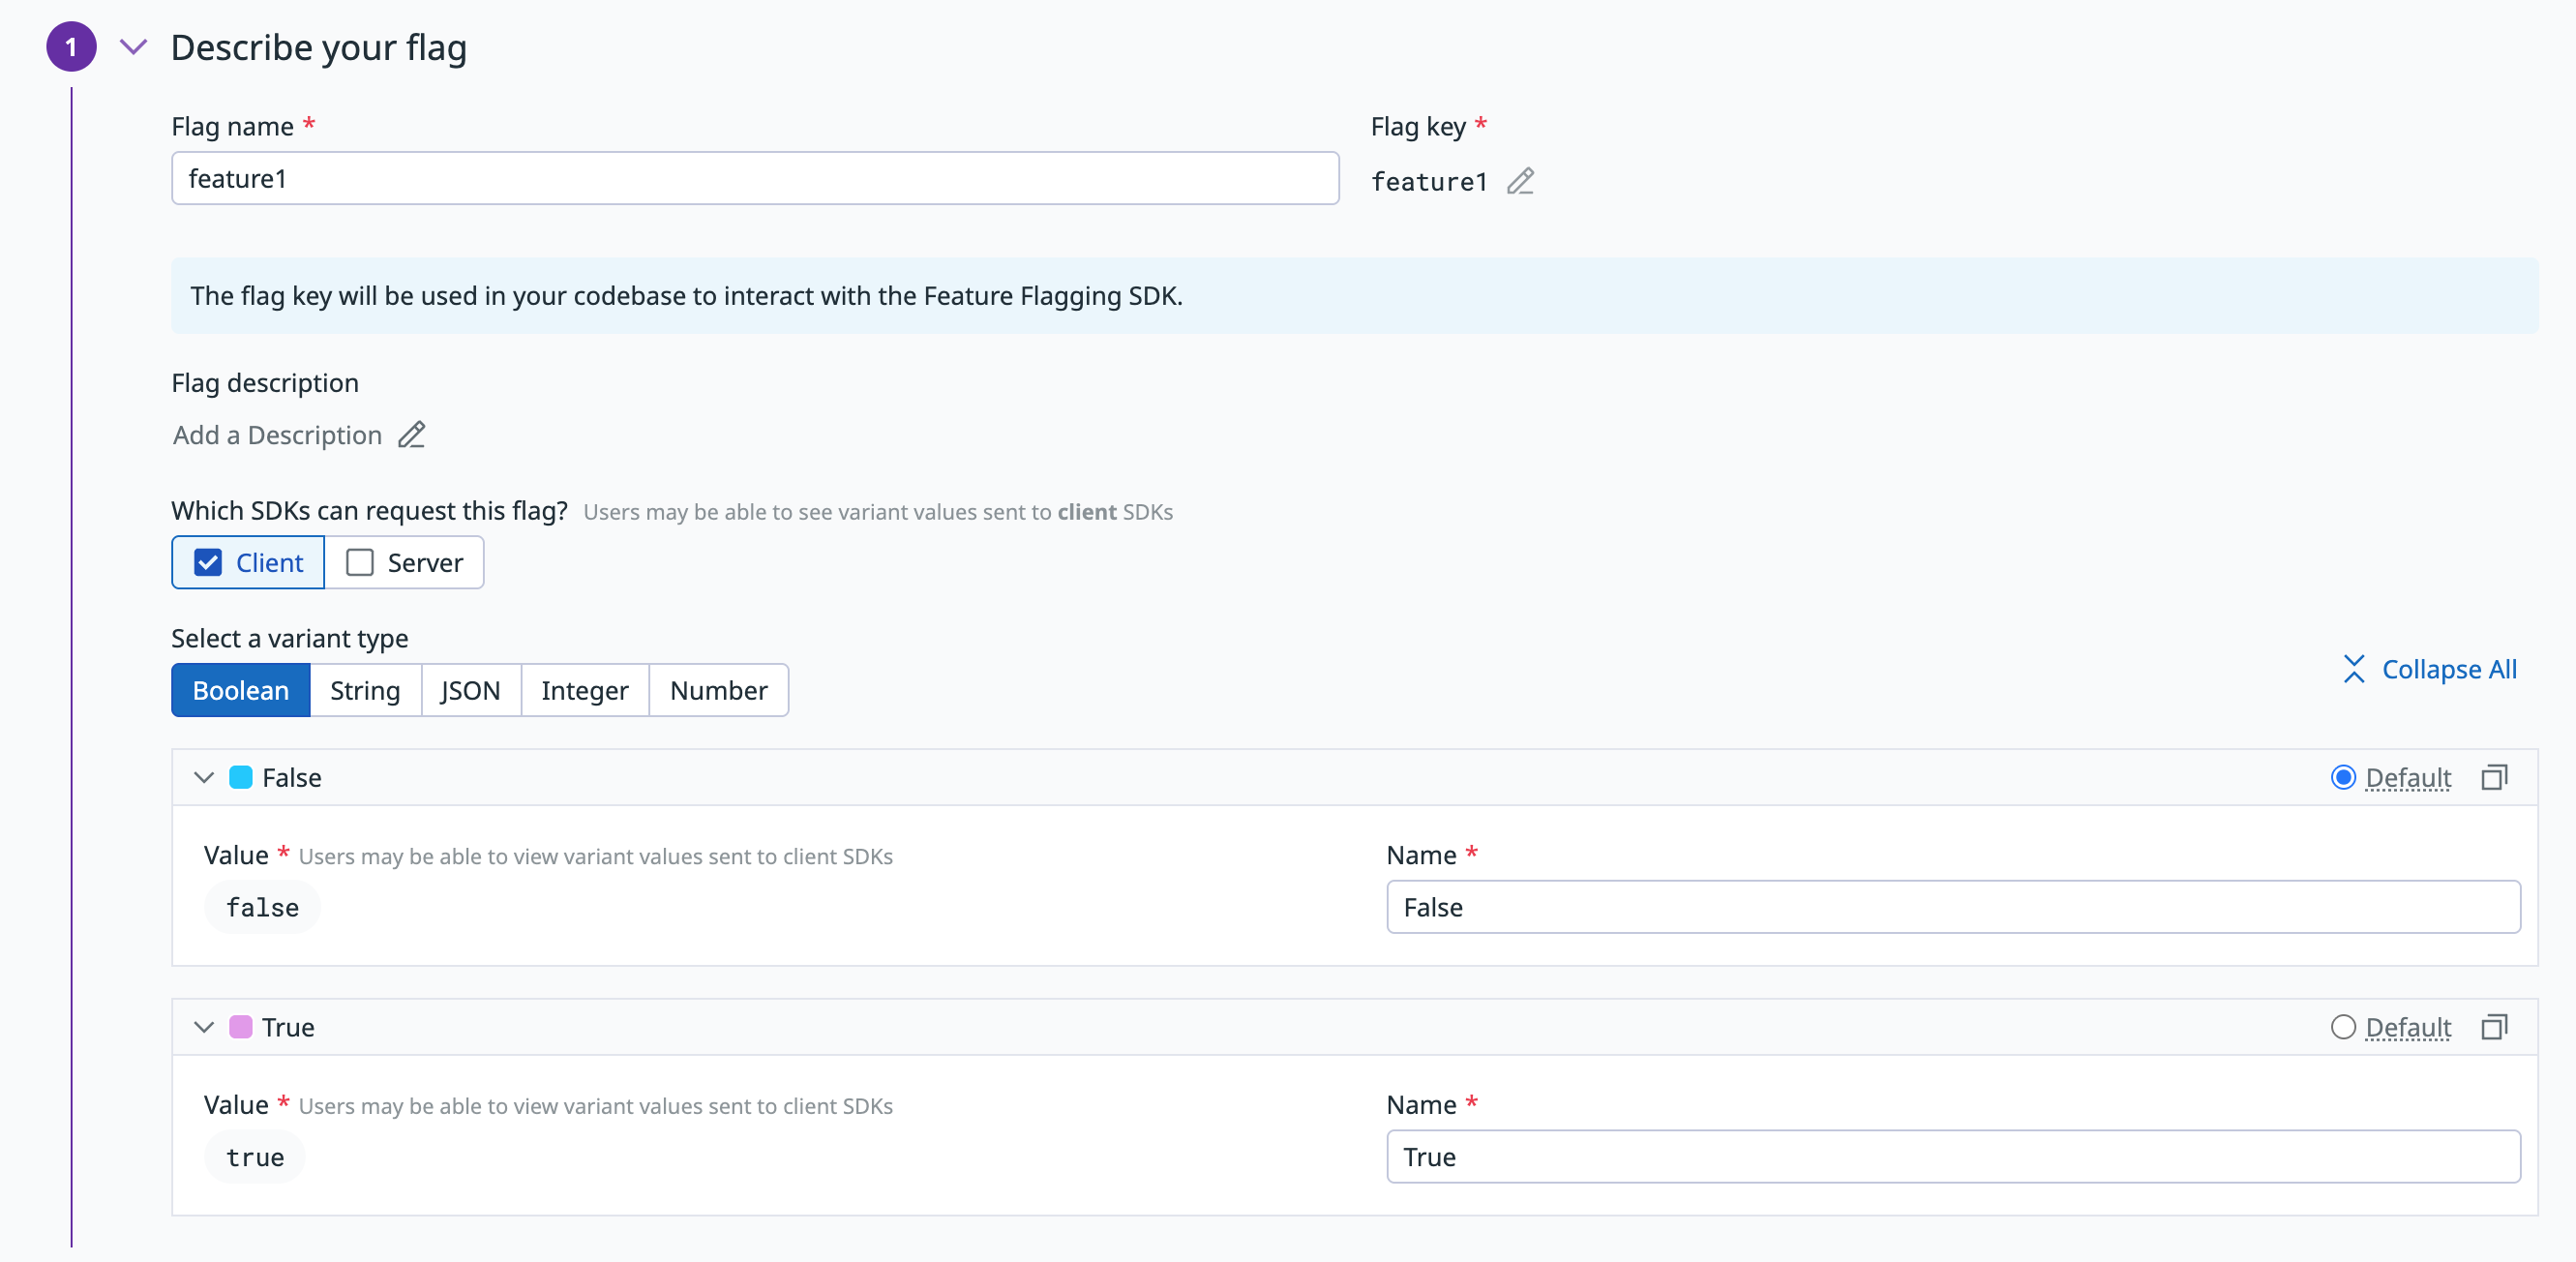Click the pink True variant color swatch
This screenshot has width=2576, height=1262.
(241, 1027)
